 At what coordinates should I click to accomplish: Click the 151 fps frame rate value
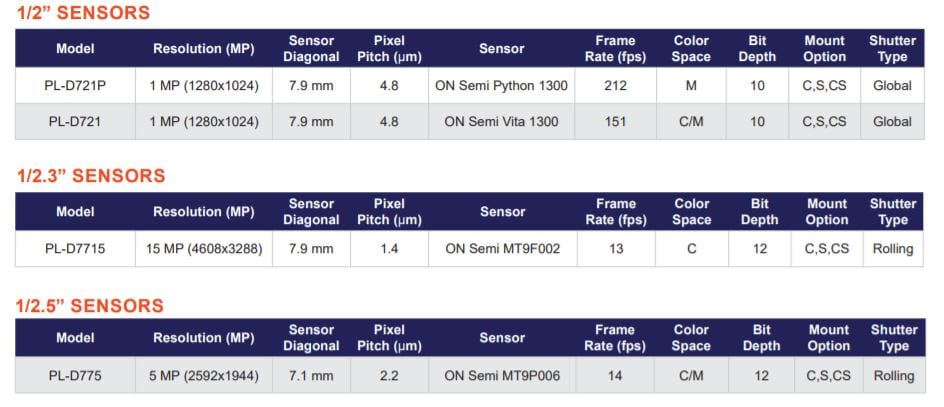point(615,122)
